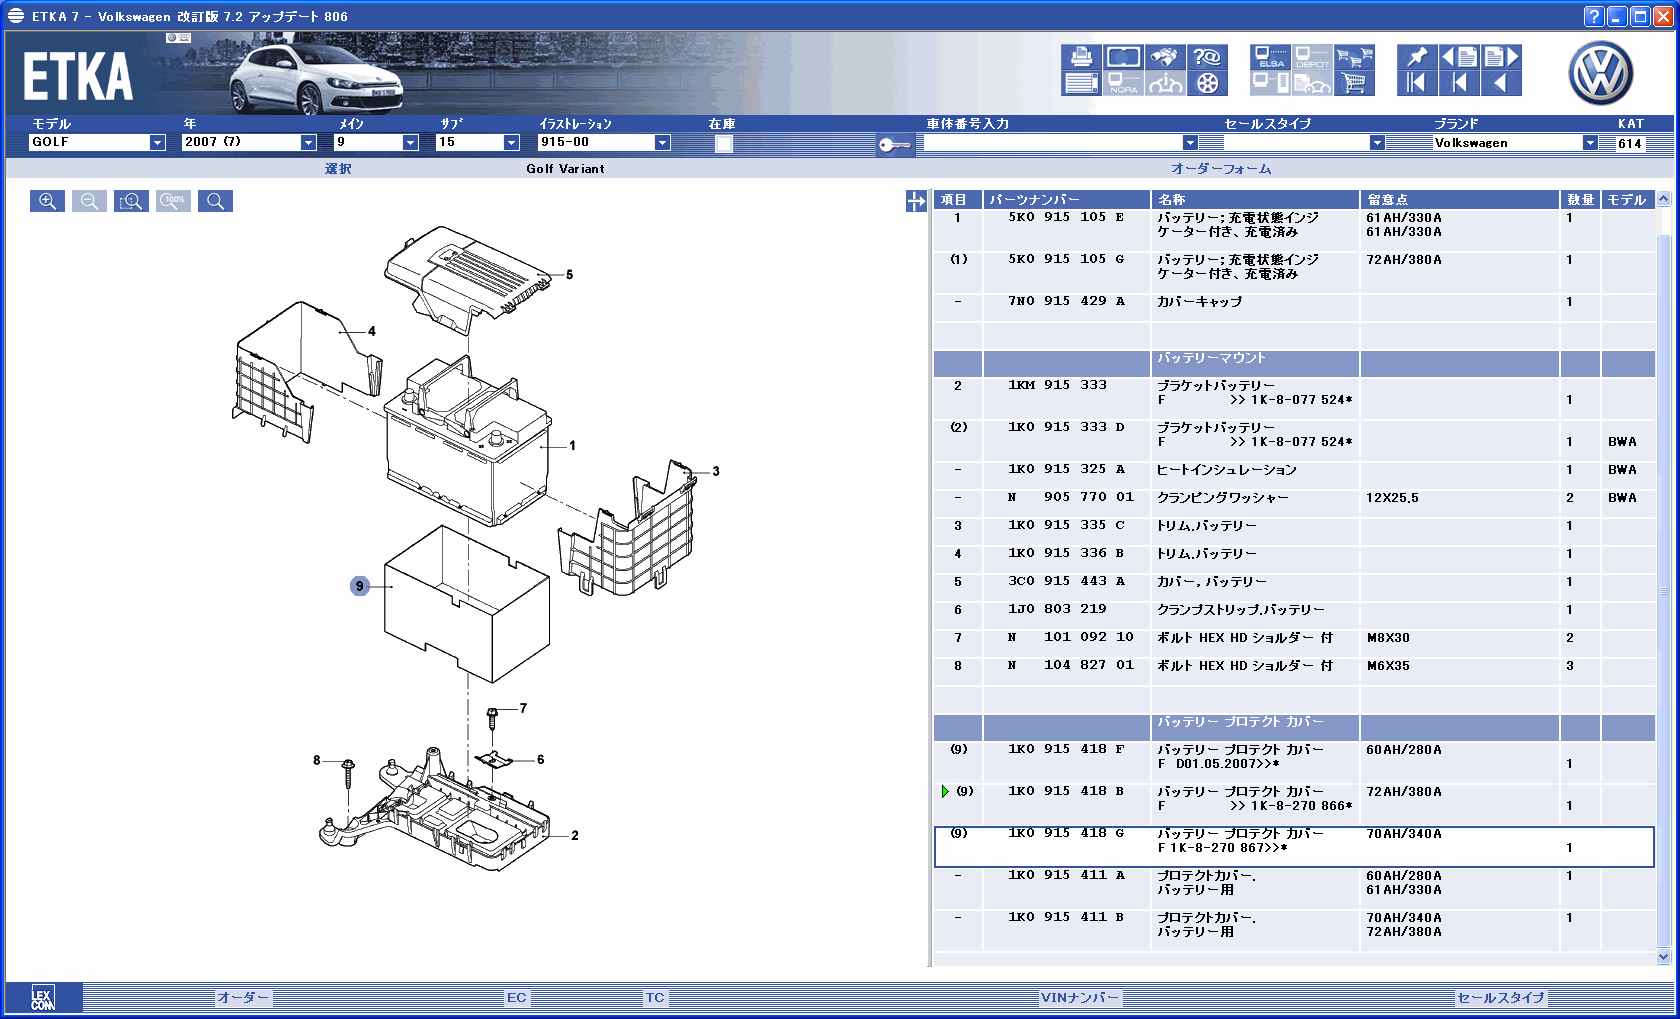Click the DEPOT icon

coord(1312,58)
